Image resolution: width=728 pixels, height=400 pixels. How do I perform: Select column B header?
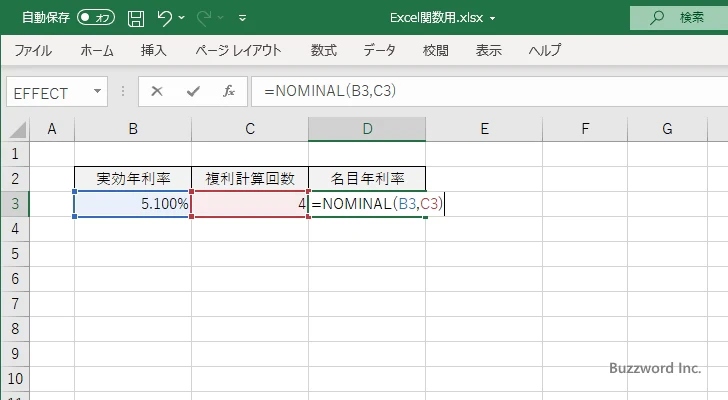133,129
